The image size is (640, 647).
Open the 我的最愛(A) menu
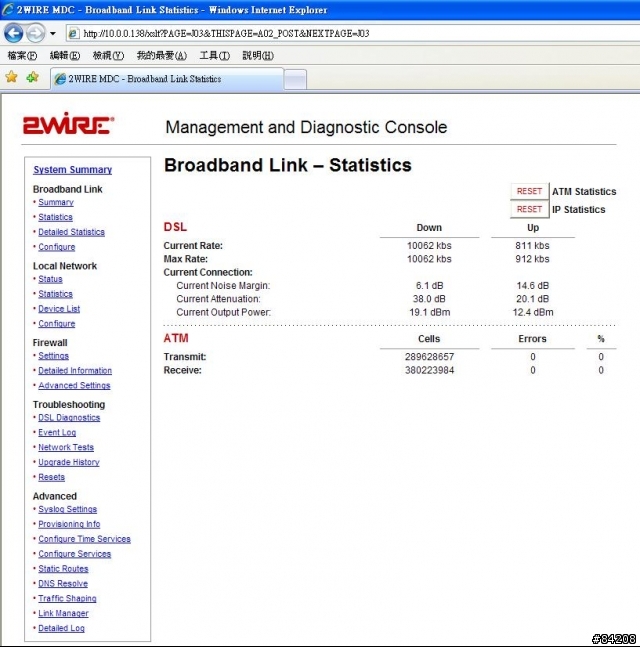click(162, 55)
